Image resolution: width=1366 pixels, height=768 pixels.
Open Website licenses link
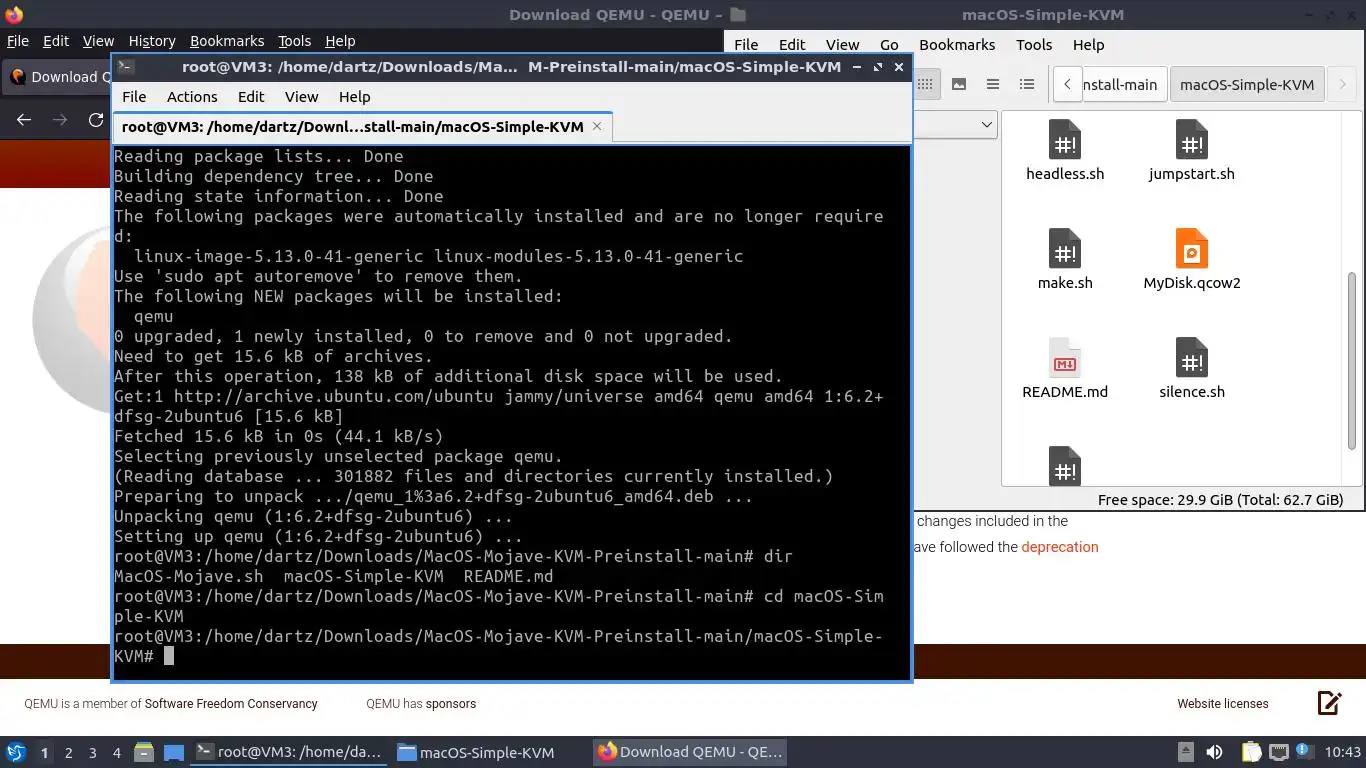tap(1222, 704)
